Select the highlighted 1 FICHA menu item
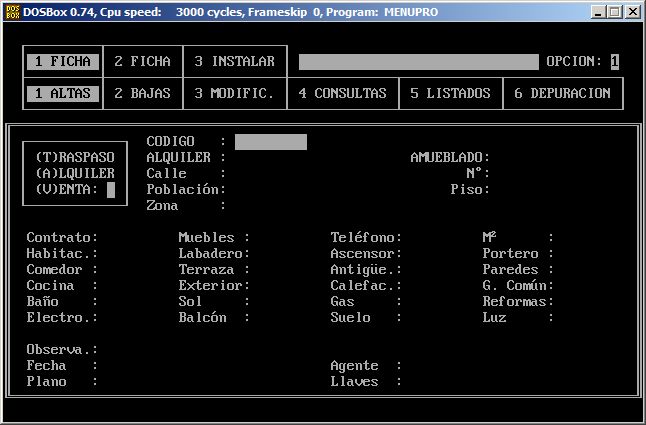 pos(62,61)
